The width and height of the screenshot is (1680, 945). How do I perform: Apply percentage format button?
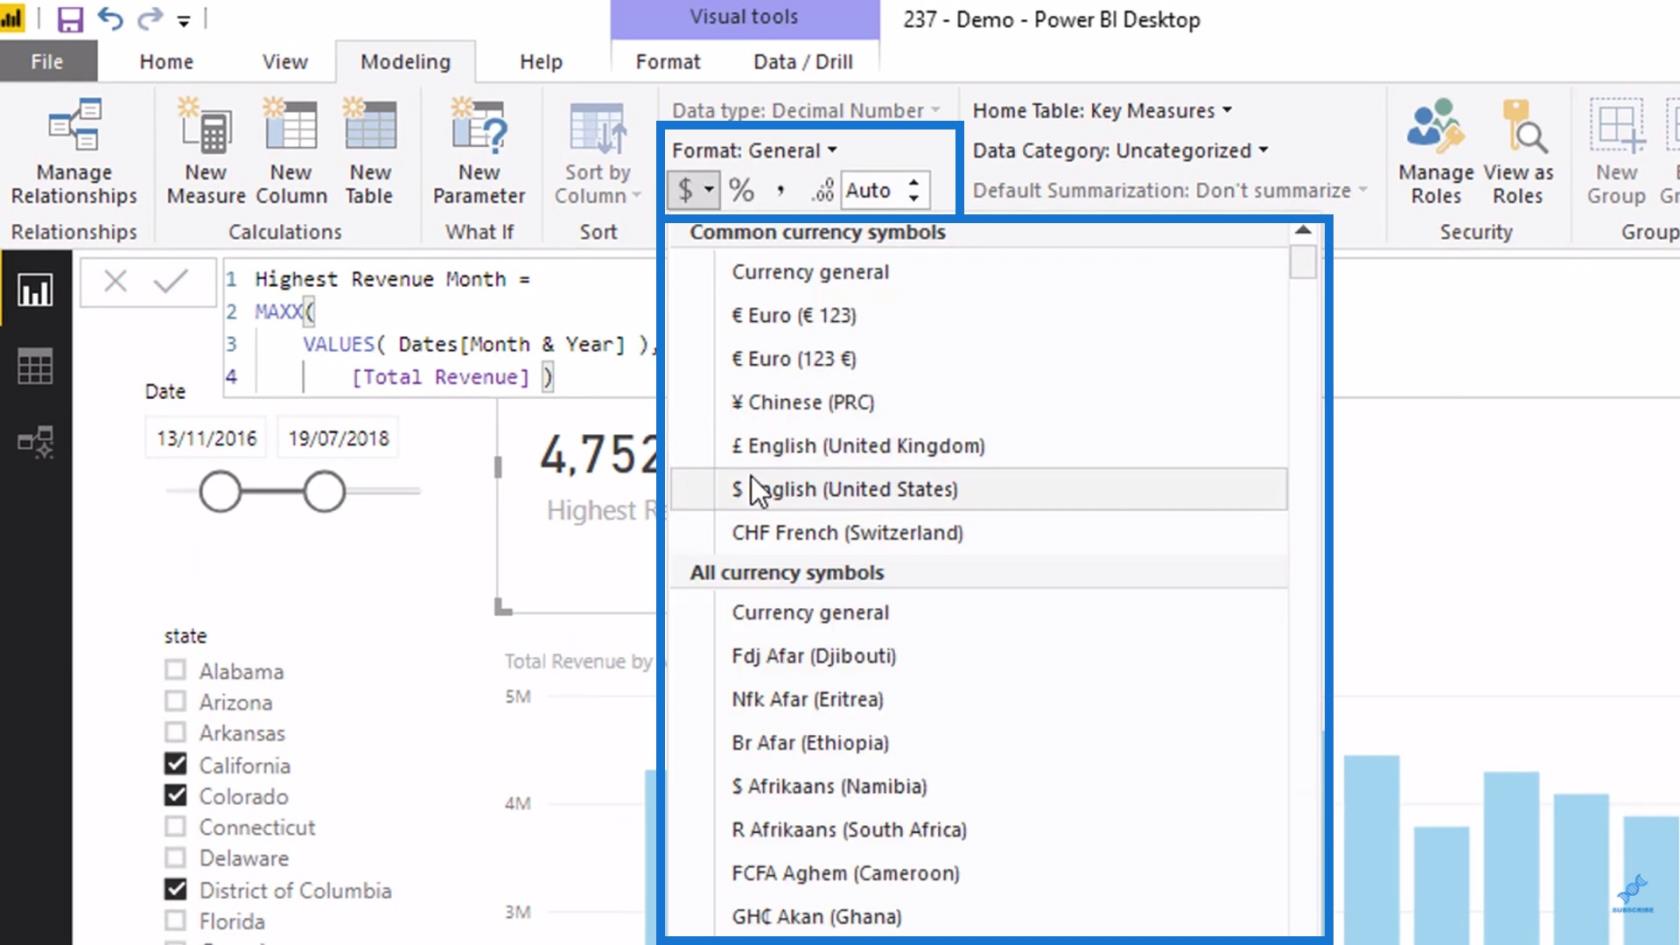coord(741,190)
